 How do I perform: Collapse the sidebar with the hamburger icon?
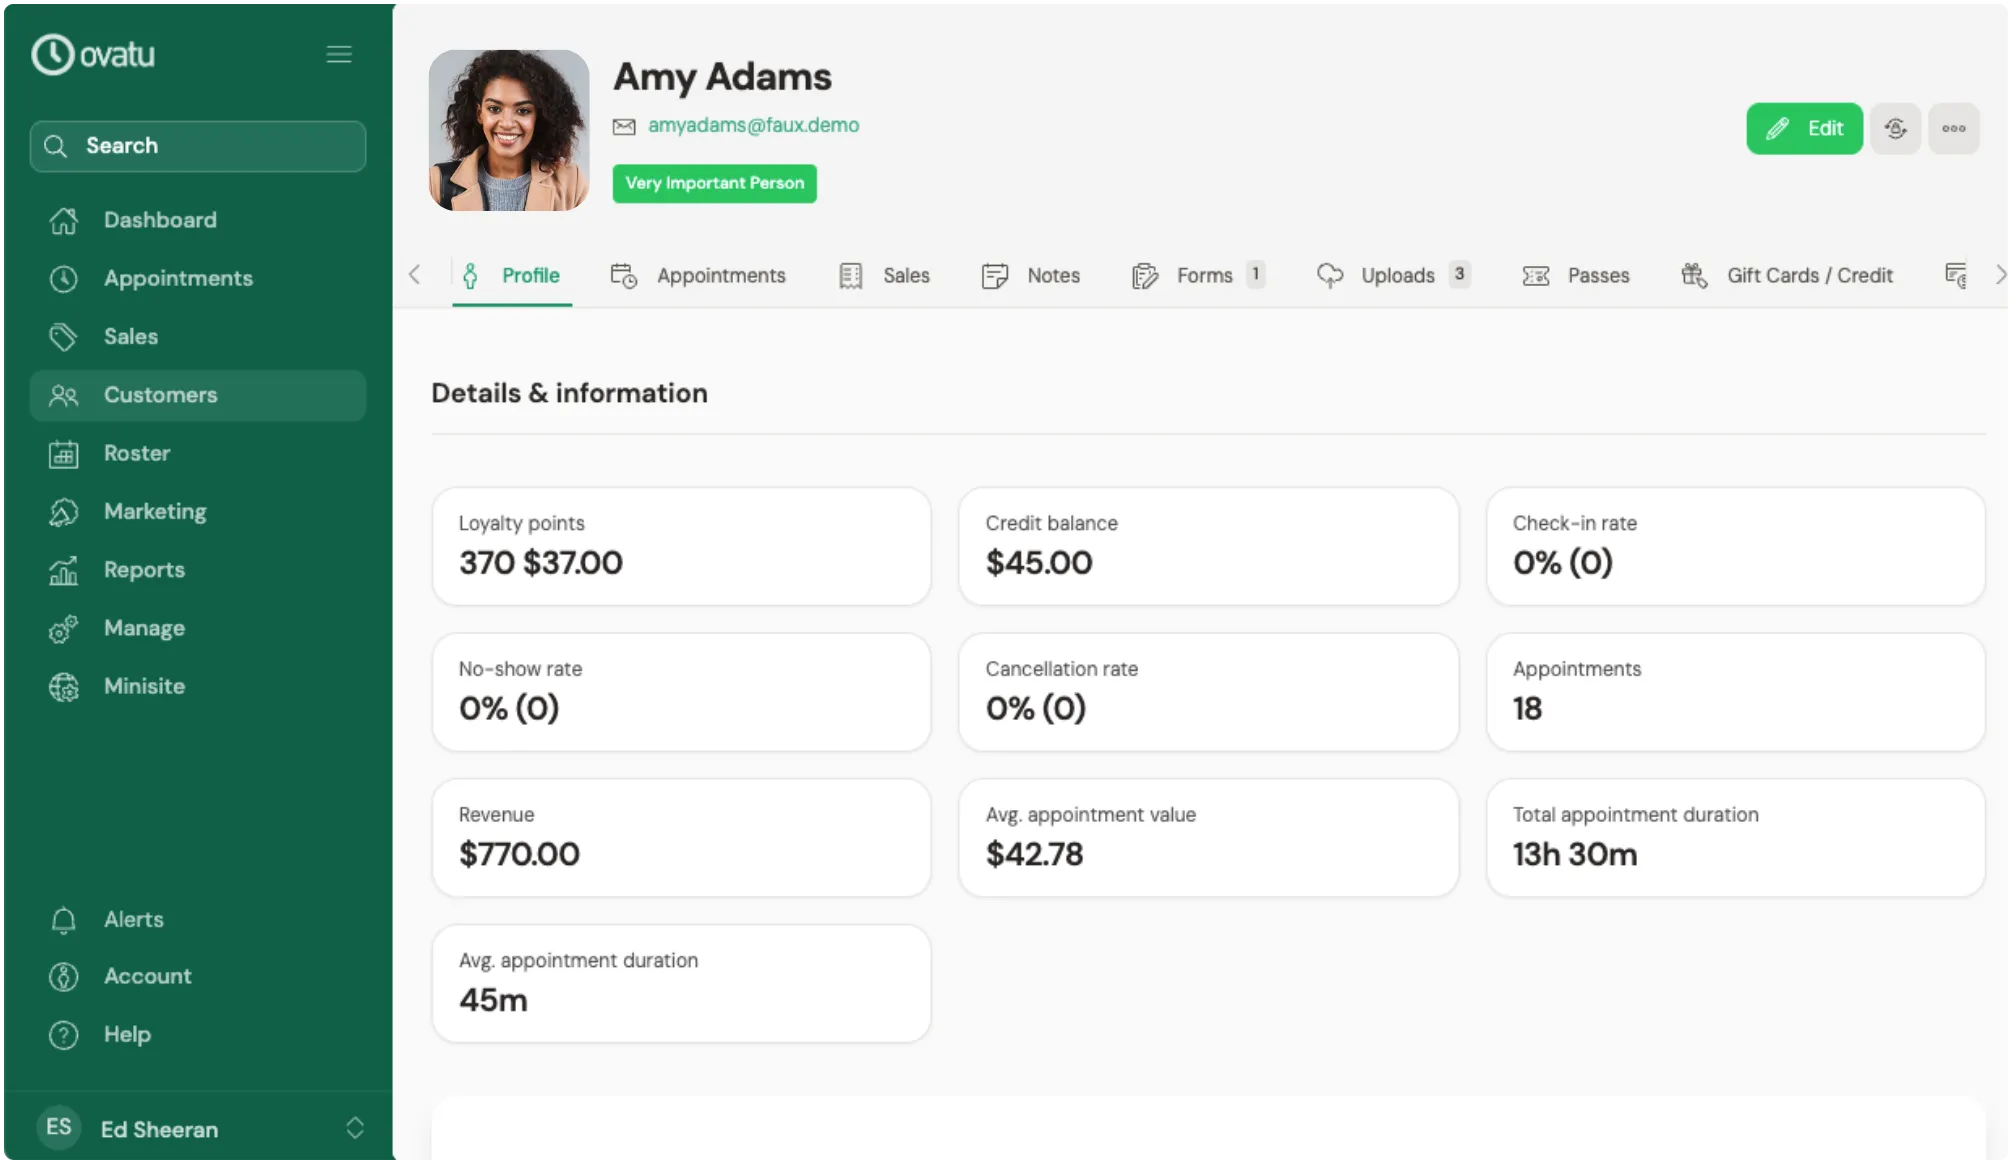click(x=339, y=54)
